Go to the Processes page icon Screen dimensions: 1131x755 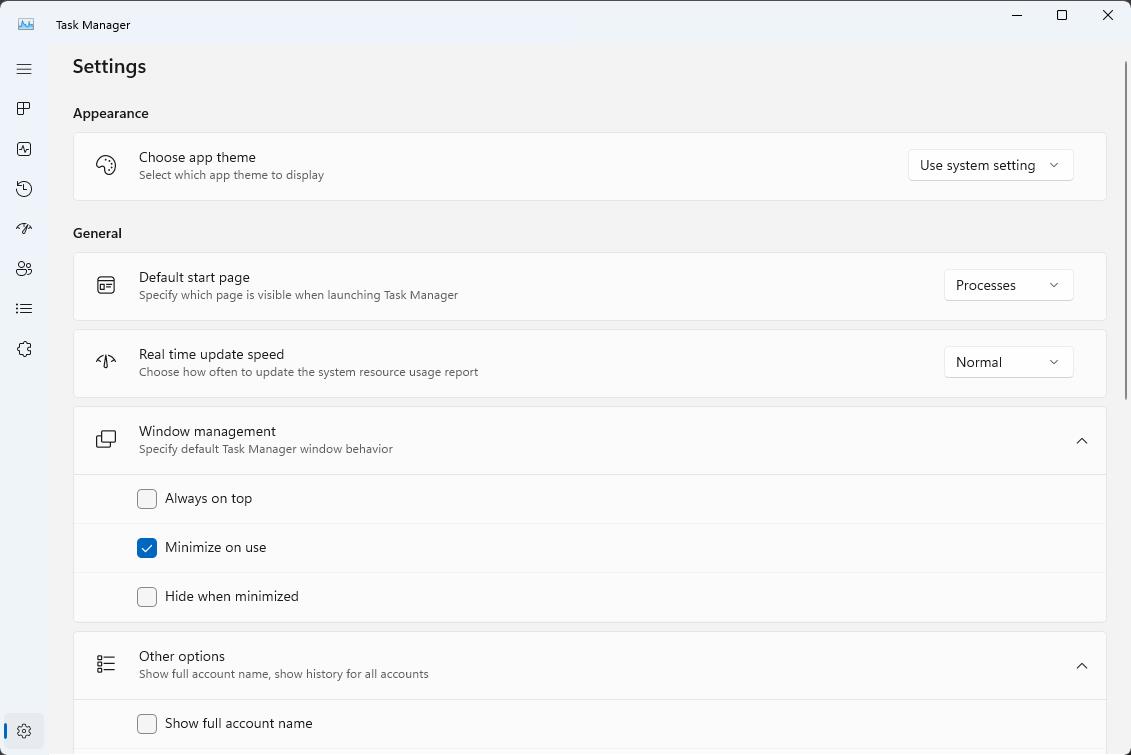24,109
